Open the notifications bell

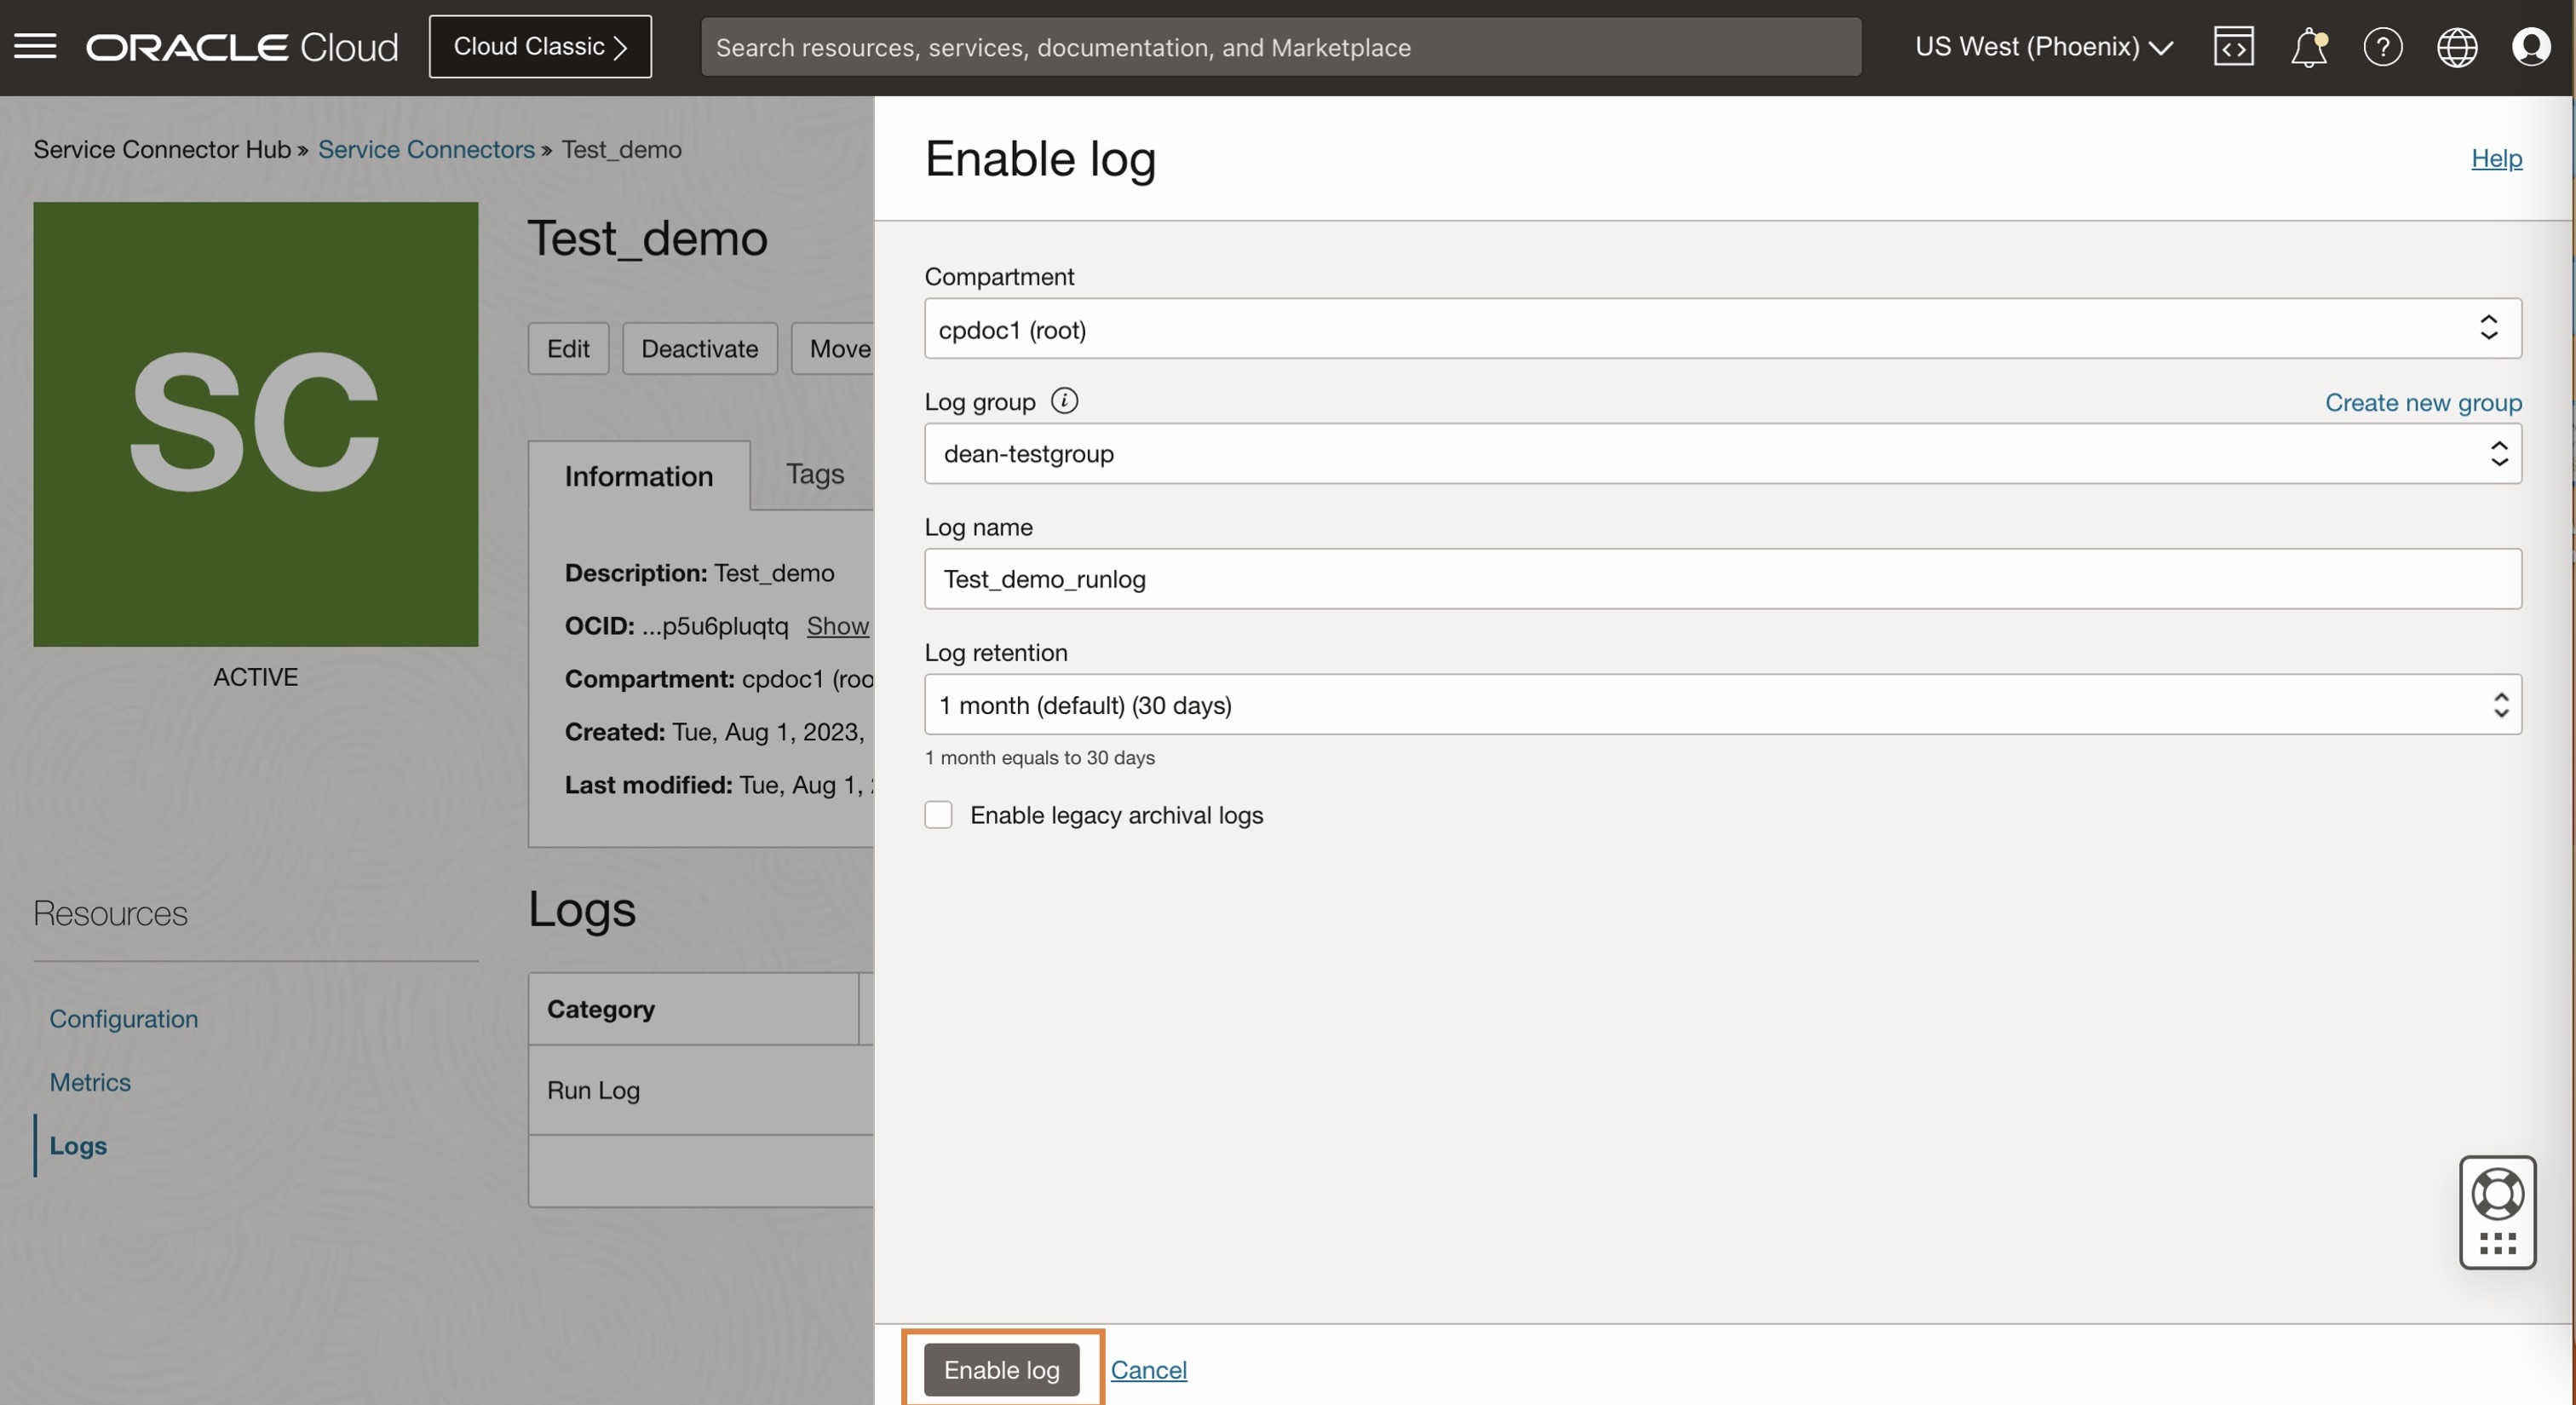coord(2308,46)
